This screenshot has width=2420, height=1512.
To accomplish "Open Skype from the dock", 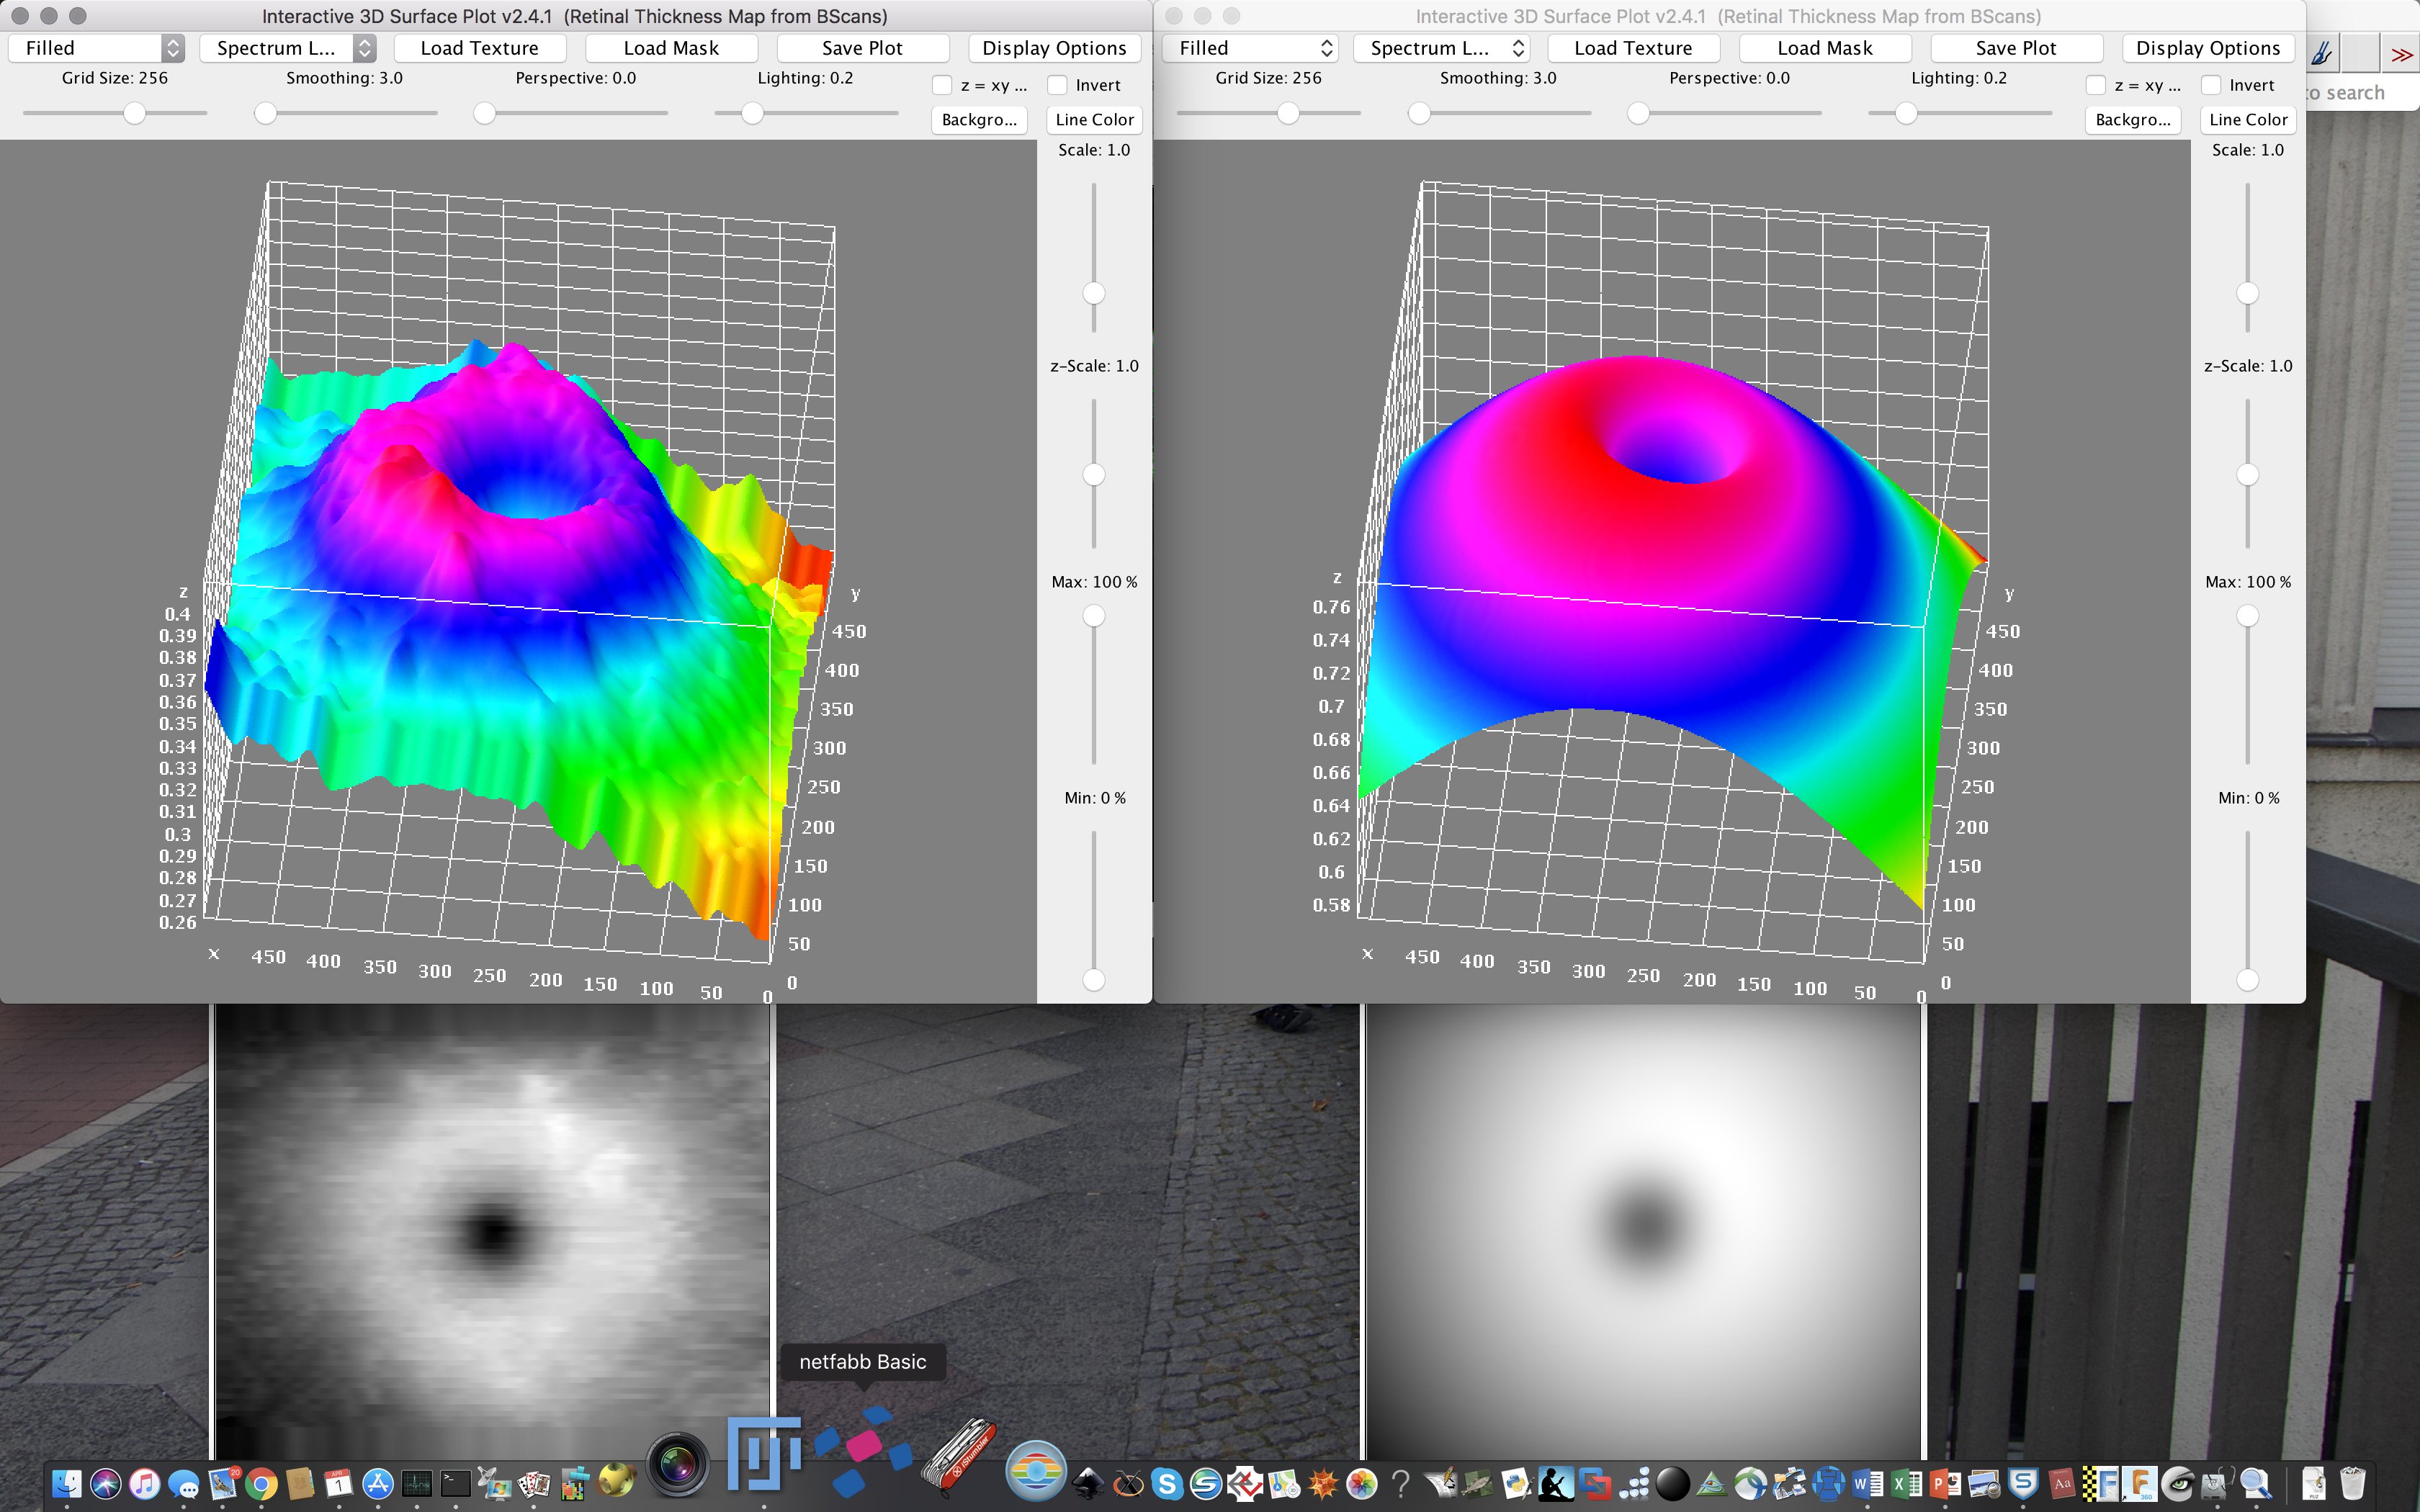I will 1167,1484.
